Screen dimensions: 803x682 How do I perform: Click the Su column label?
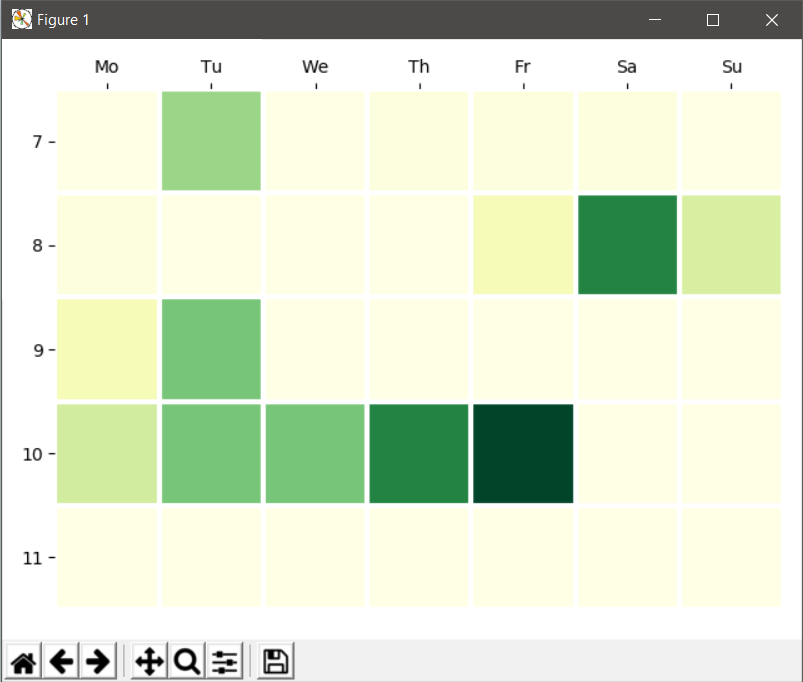(x=731, y=67)
